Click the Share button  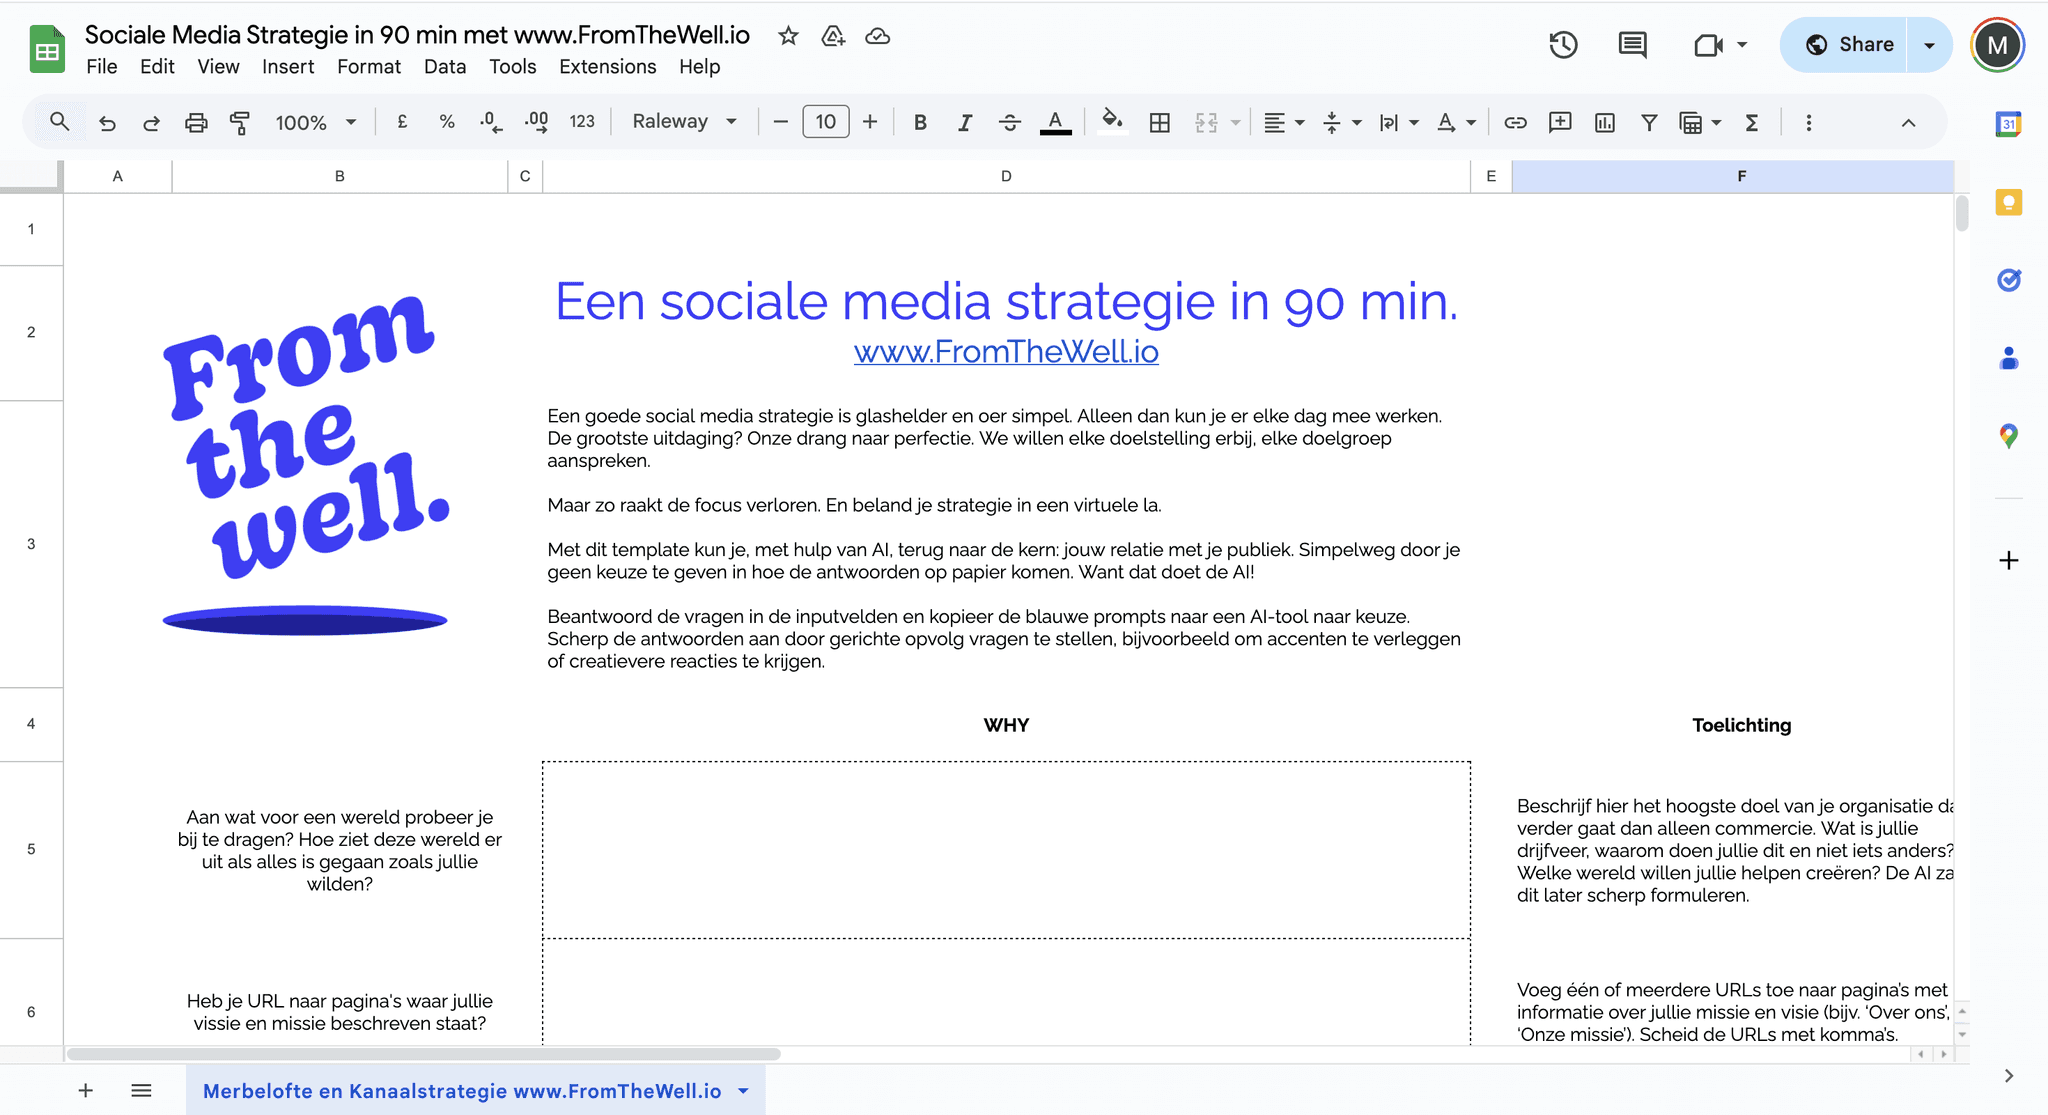[x=1849, y=45]
